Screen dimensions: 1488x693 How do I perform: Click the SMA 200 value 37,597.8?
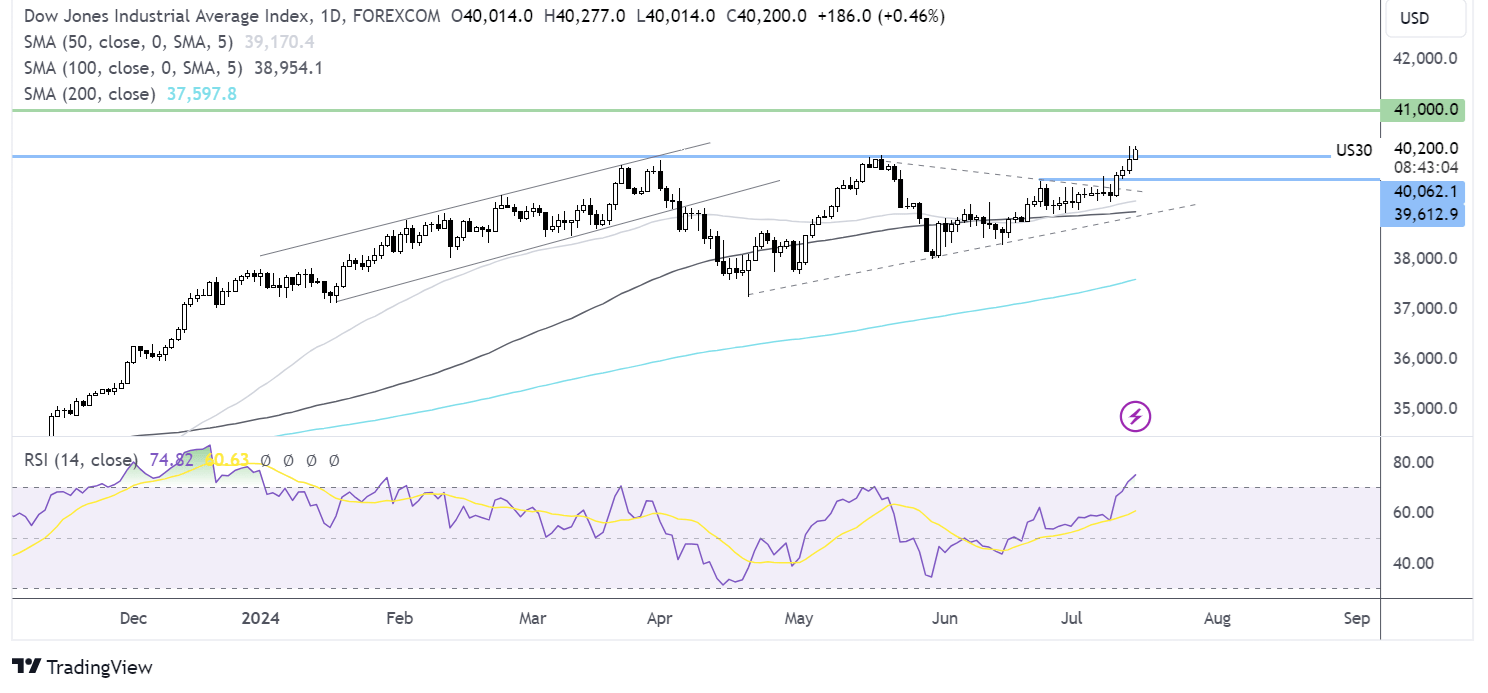[201, 94]
